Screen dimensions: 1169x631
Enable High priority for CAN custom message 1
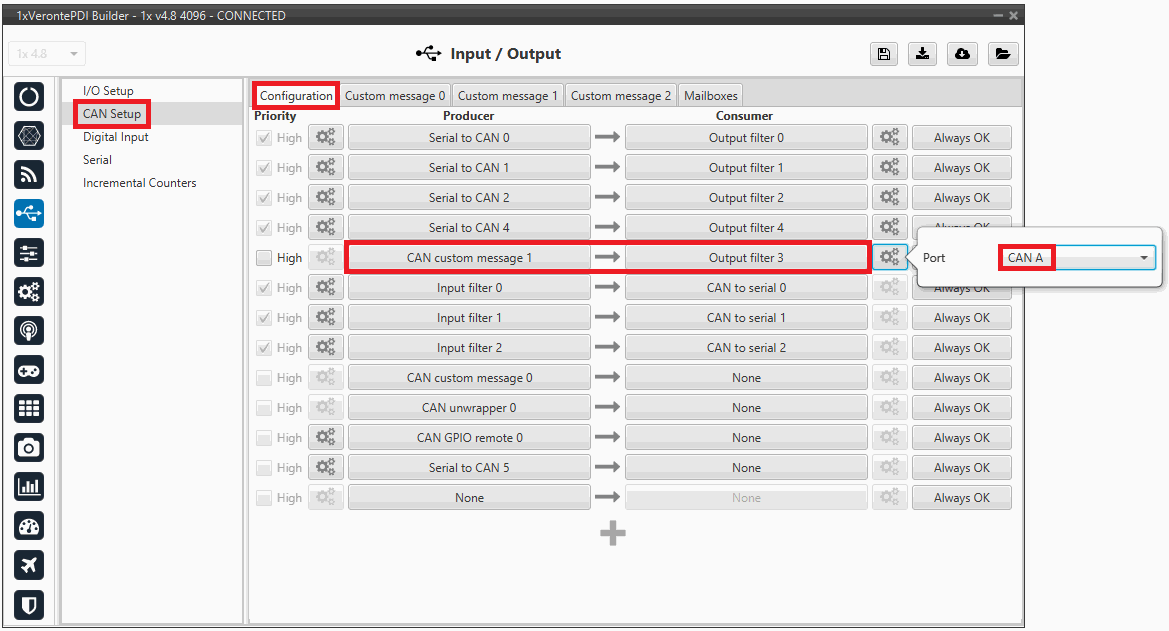(264, 258)
